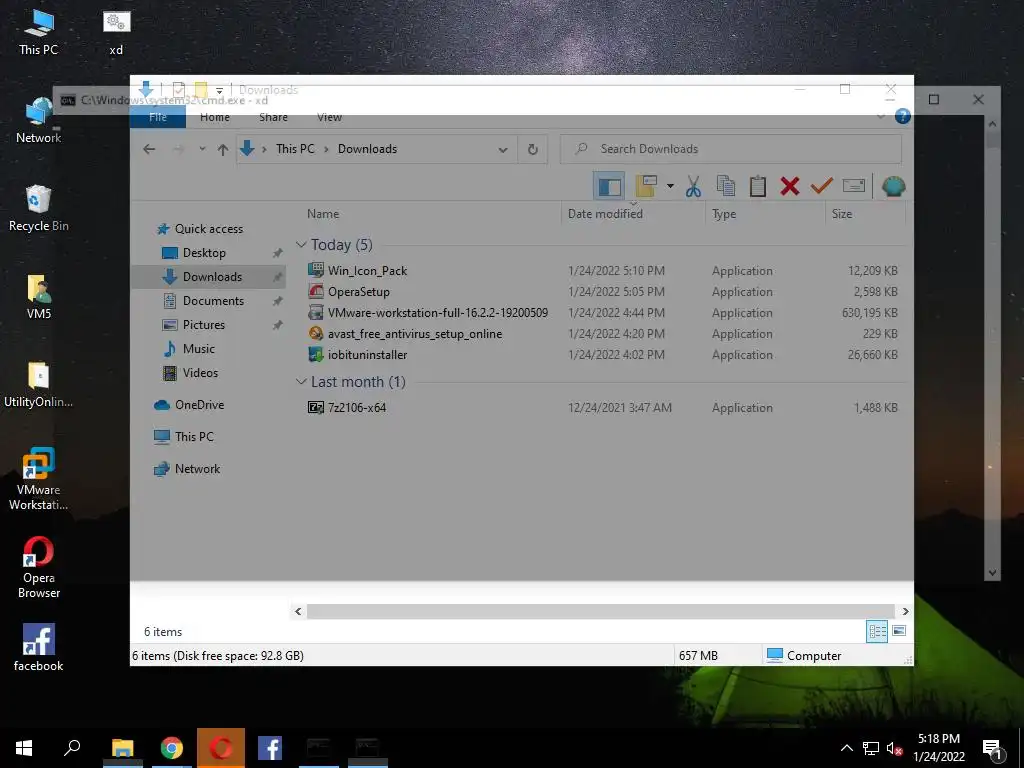The image size is (1024, 768).
Task: Open OneDrive in navigation pane
Action: pyautogui.click(x=199, y=405)
